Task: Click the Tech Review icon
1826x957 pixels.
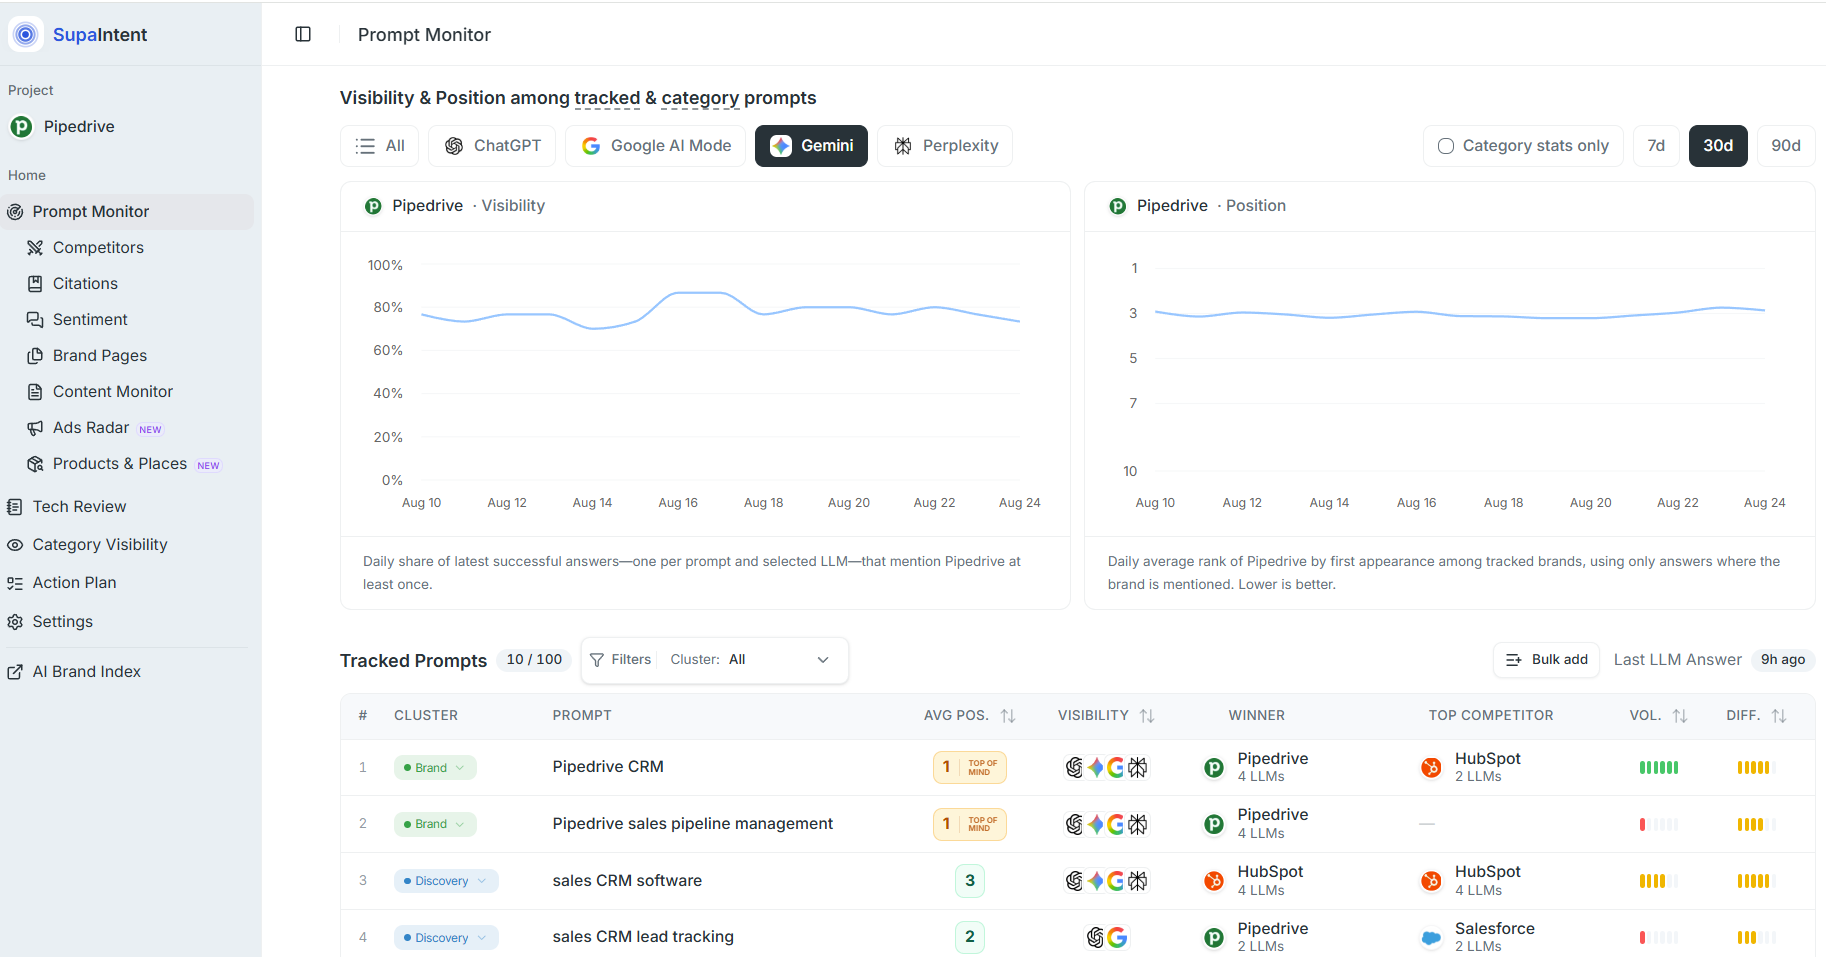Action: 15,507
